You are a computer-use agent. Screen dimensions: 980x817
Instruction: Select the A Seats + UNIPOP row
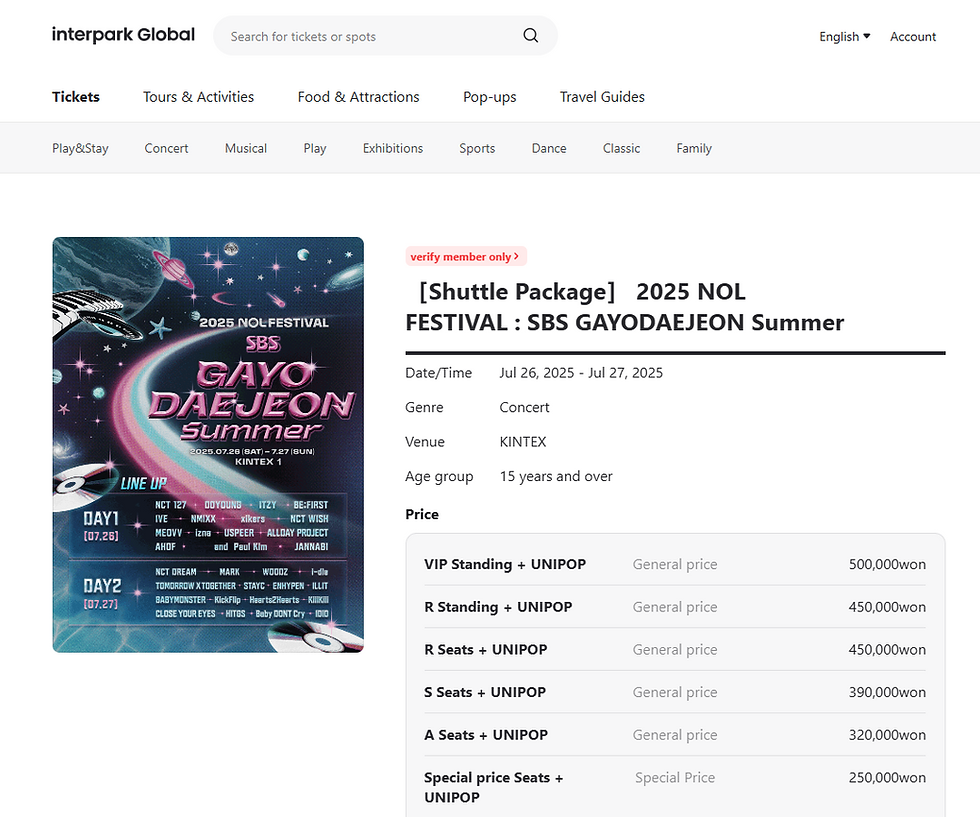tap(675, 734)
